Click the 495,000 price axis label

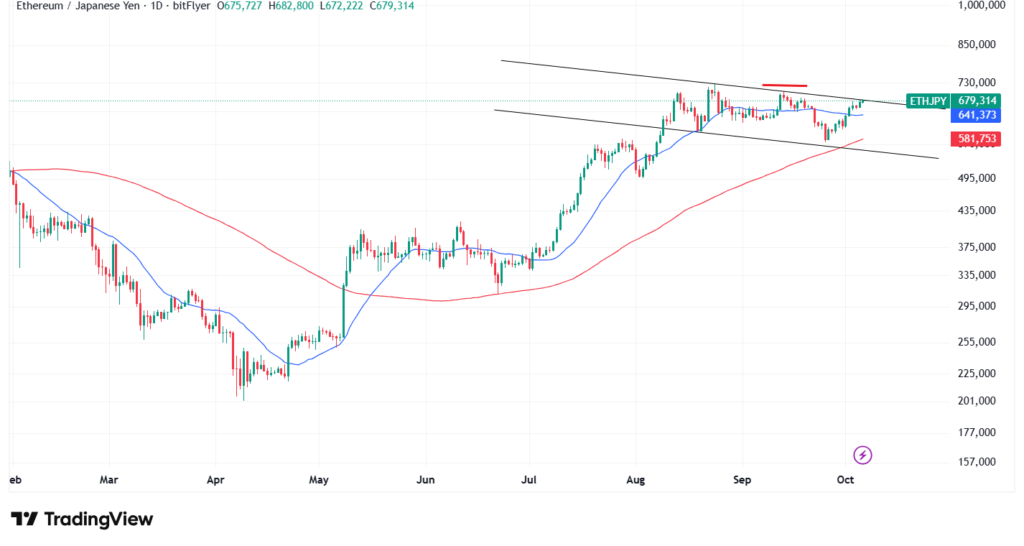tap(974, 178)
